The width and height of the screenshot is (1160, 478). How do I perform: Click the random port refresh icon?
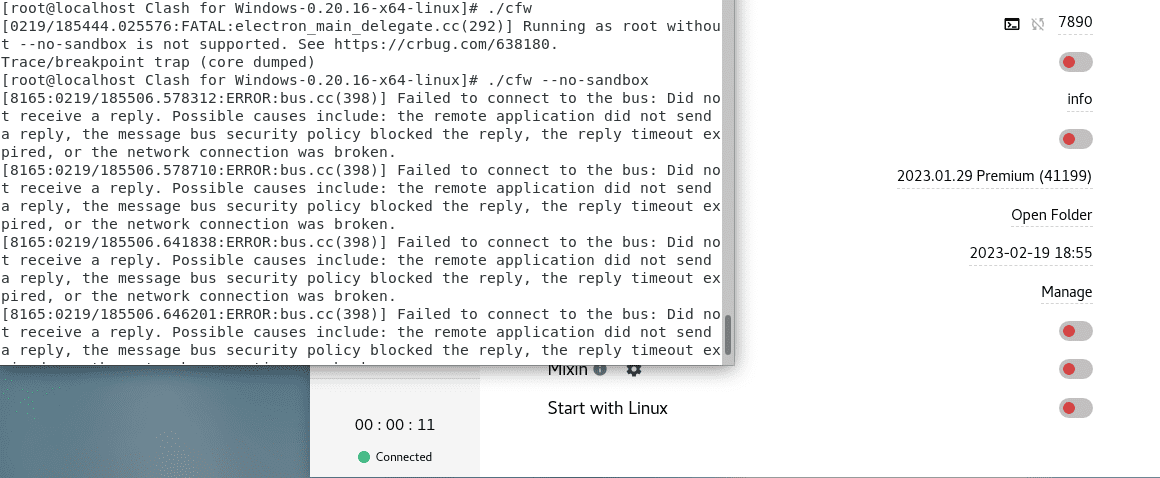pos(1038,24)
